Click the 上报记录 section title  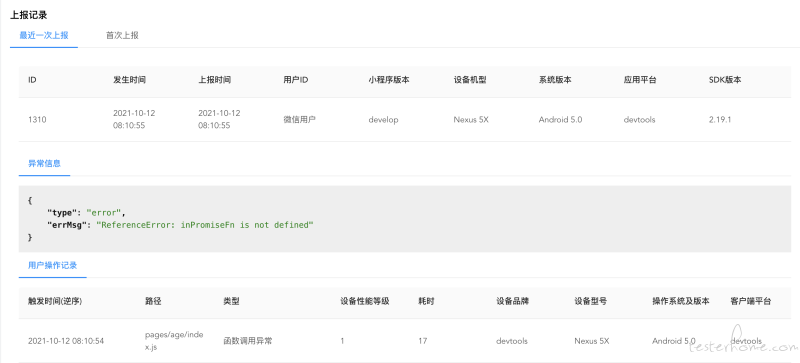coord(29,15)
